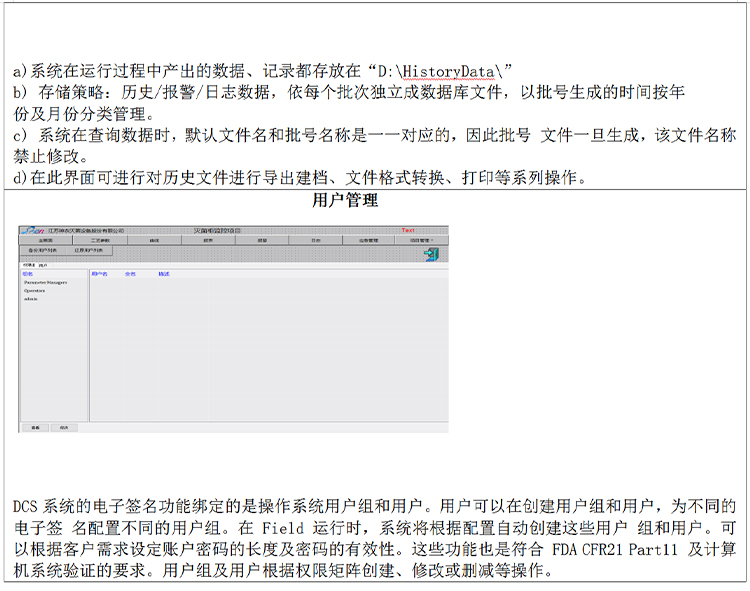750x591 pixels.
Task: Click the 组名 column header
Action: [x=28, y=274]
